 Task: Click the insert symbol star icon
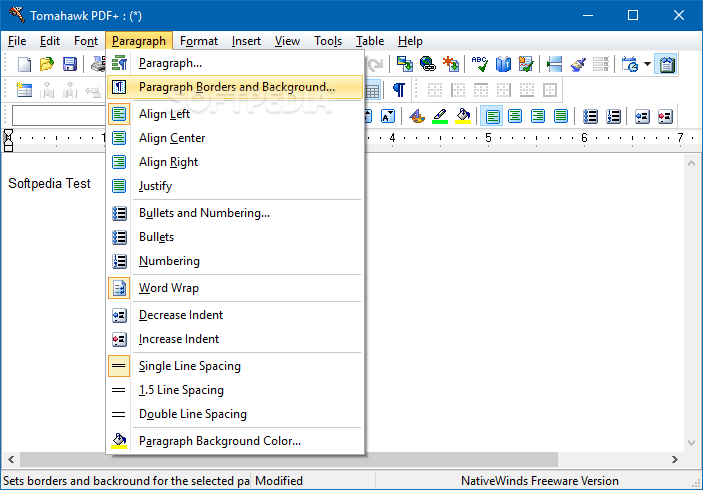(451, 64)
